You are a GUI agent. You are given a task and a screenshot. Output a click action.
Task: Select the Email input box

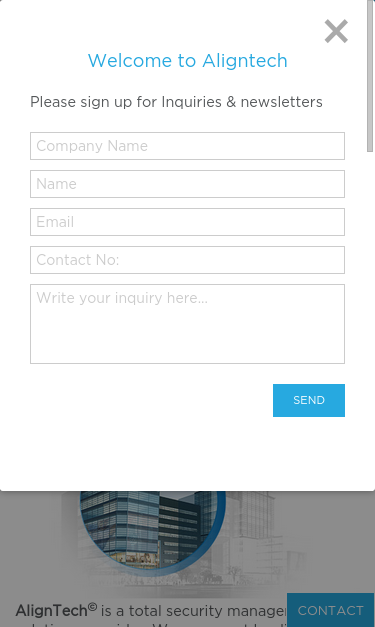coord(187,222)
